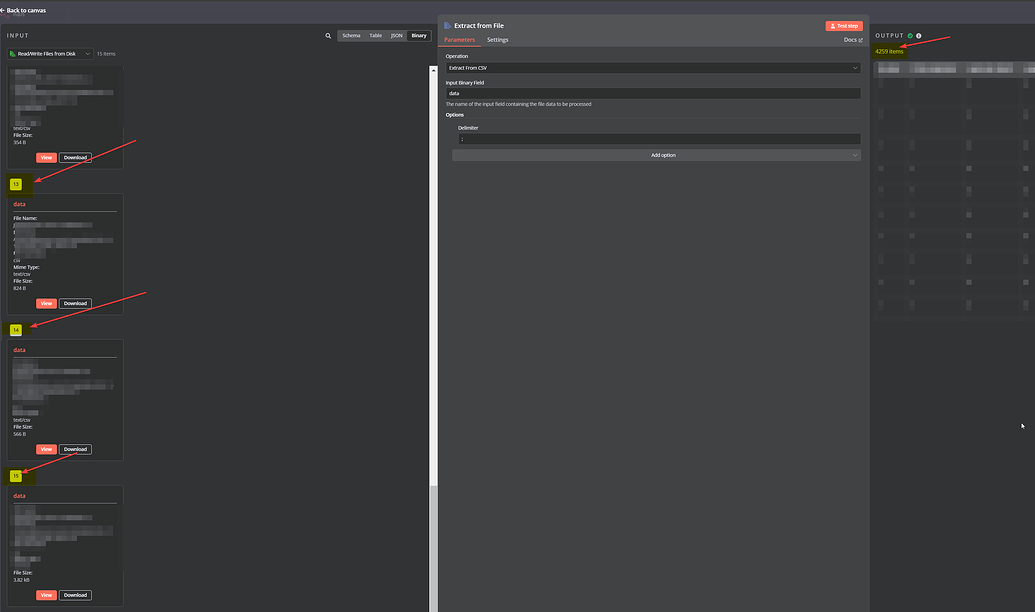The width and height of the screenshot is (1035, 612).
Task: Click the output info icon
Action: (919, 36)
